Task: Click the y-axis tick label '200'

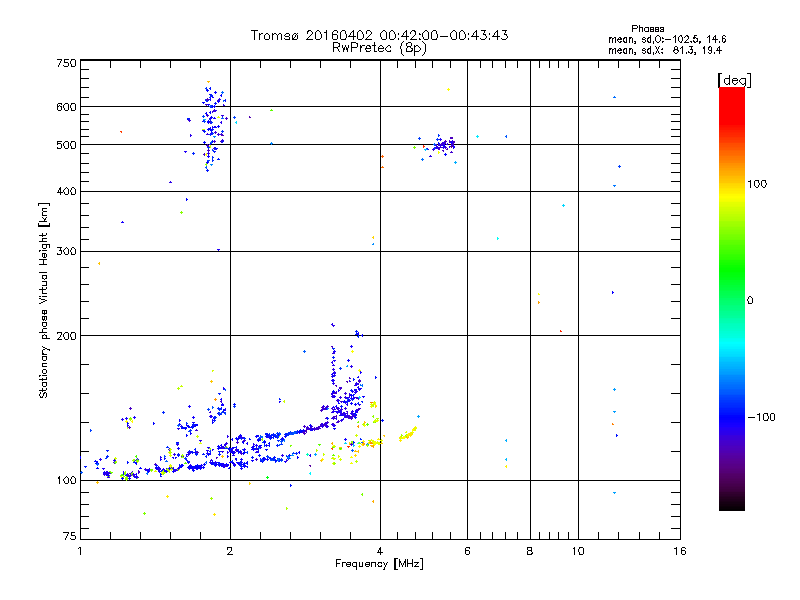Action: tap(66, 336)
